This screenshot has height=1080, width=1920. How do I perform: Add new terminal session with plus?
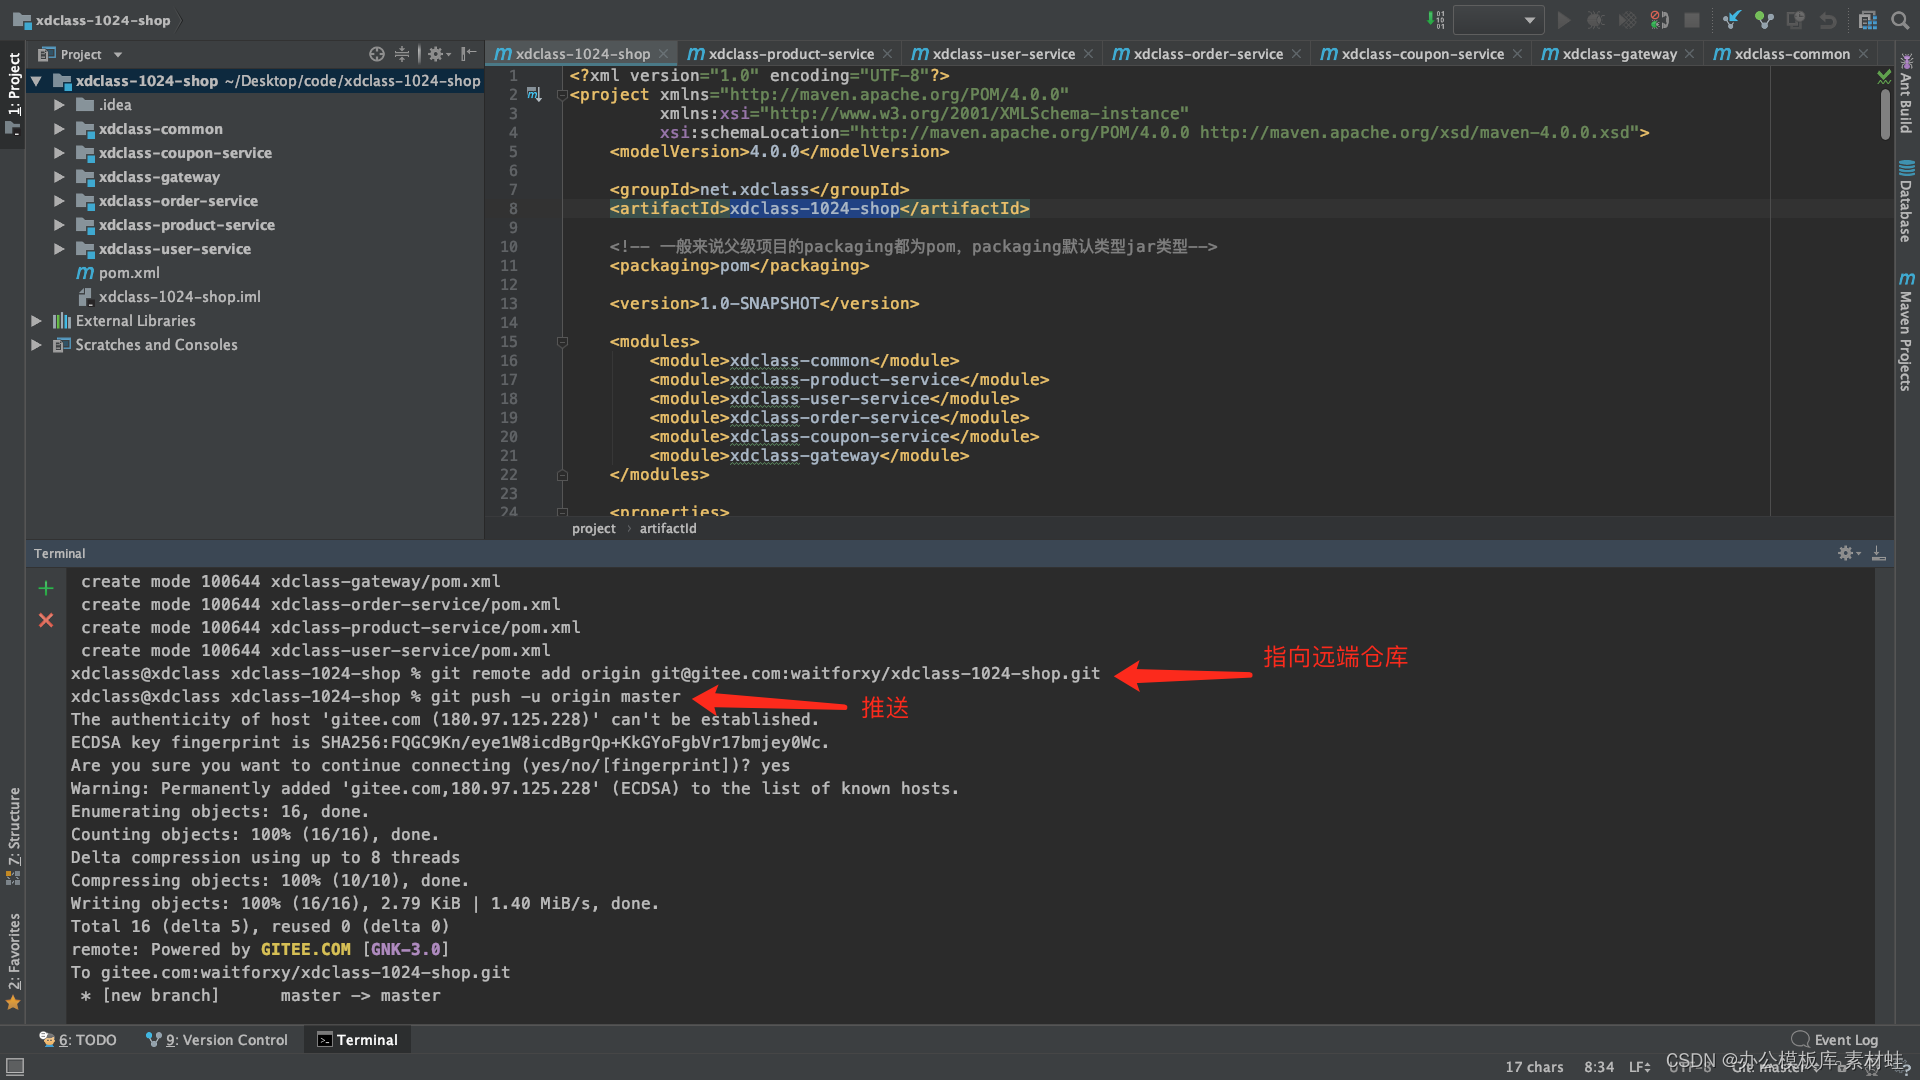[46, 588]
